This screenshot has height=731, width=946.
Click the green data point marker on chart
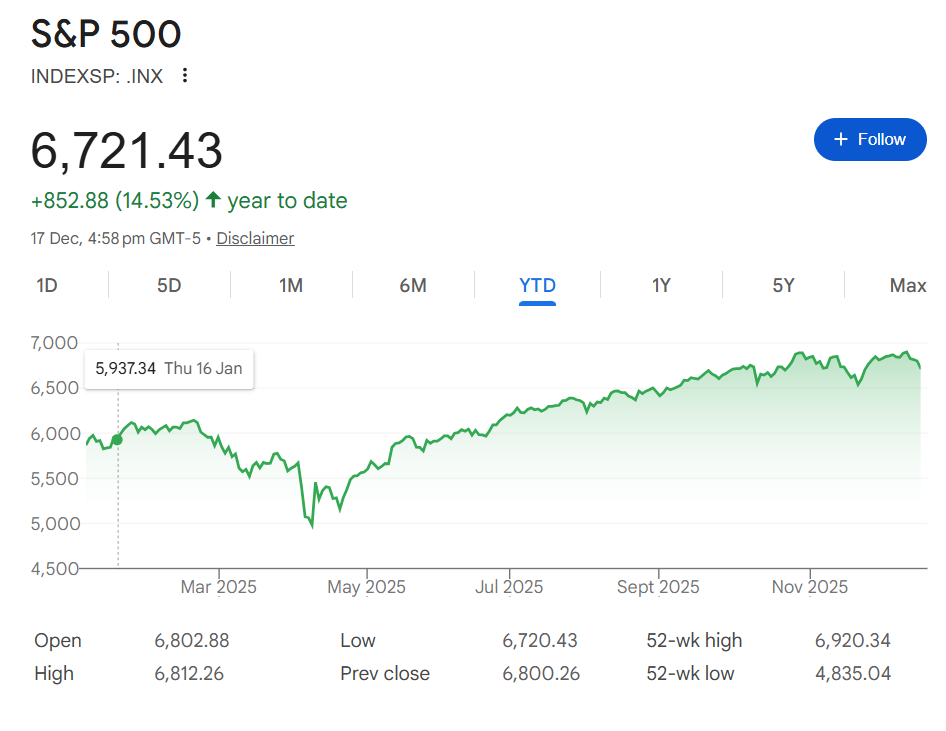click(x=118, y=439)
